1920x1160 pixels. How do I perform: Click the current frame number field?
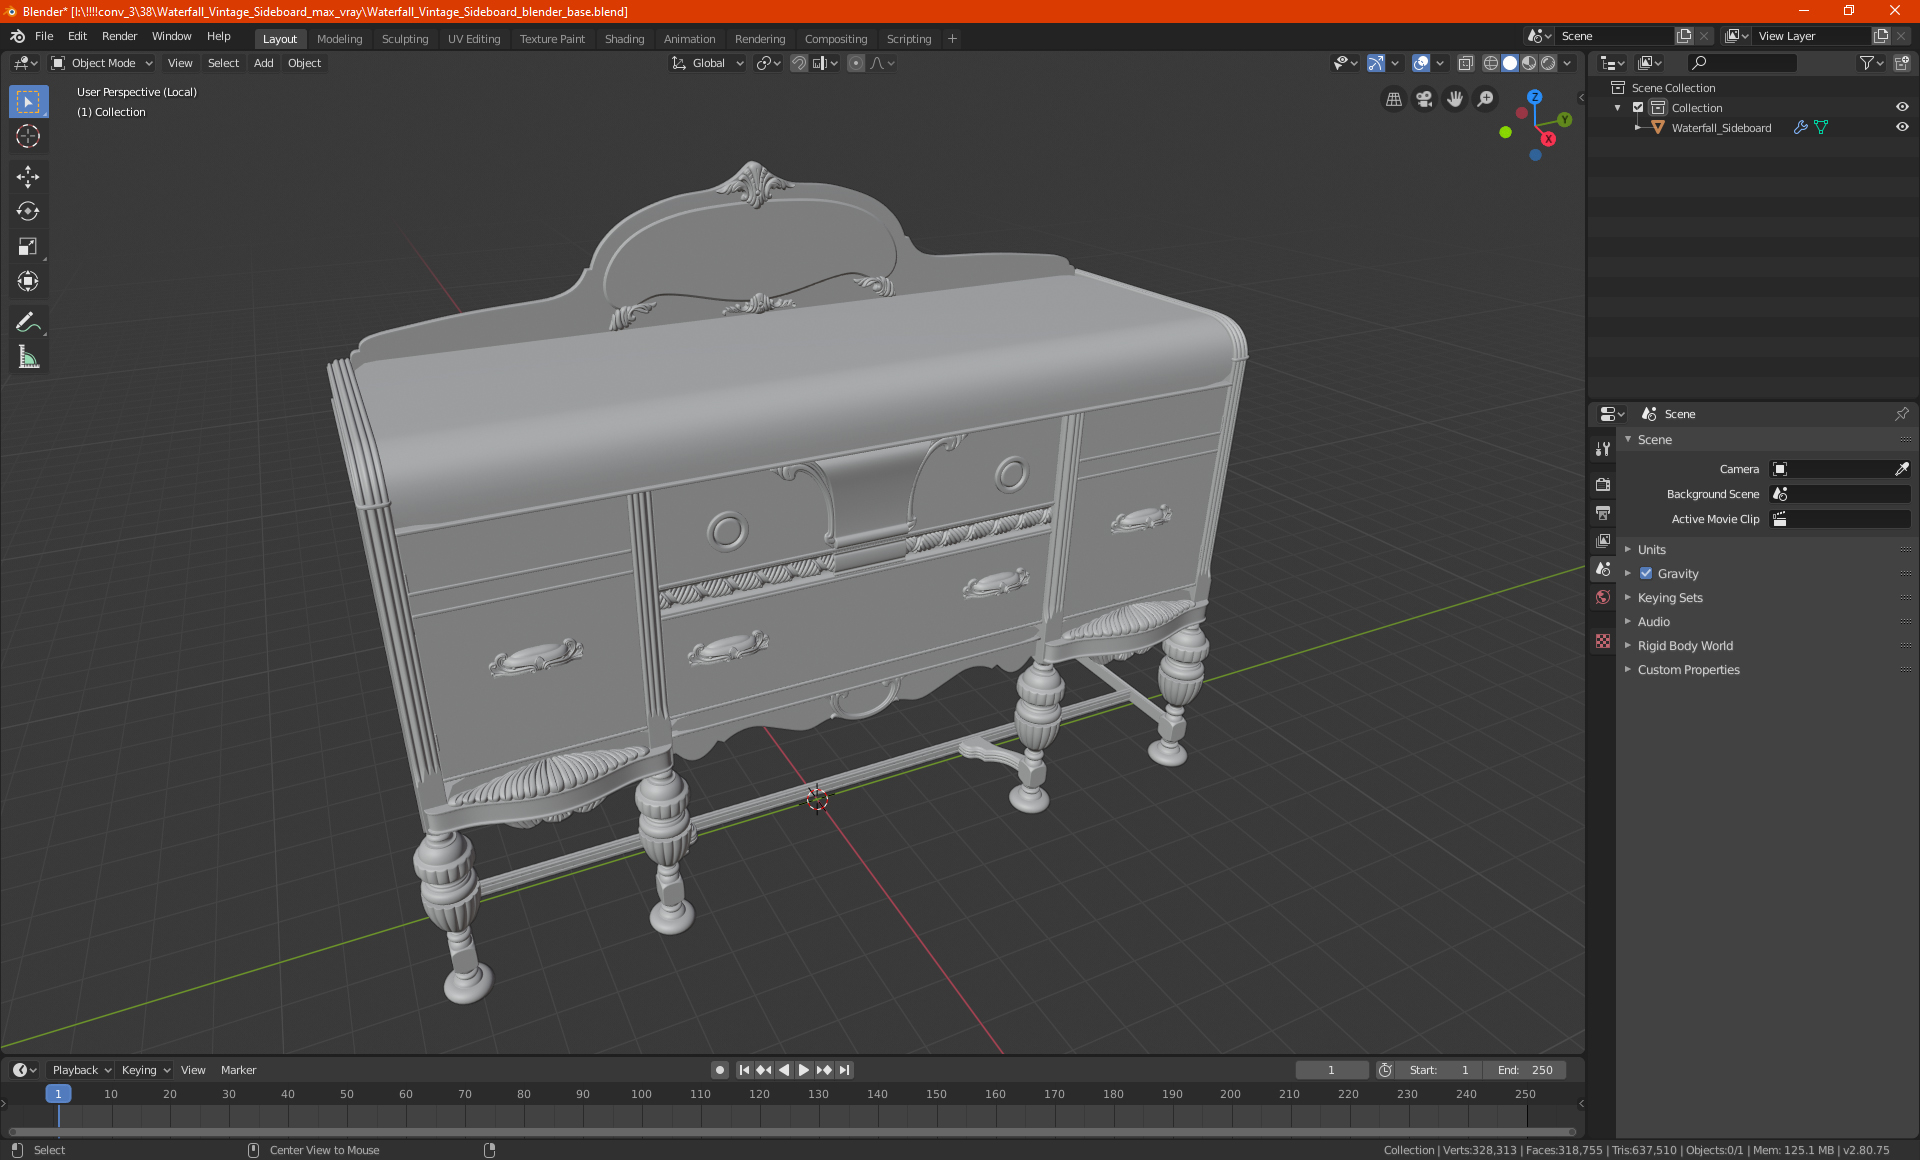tap(1331, 1070)
